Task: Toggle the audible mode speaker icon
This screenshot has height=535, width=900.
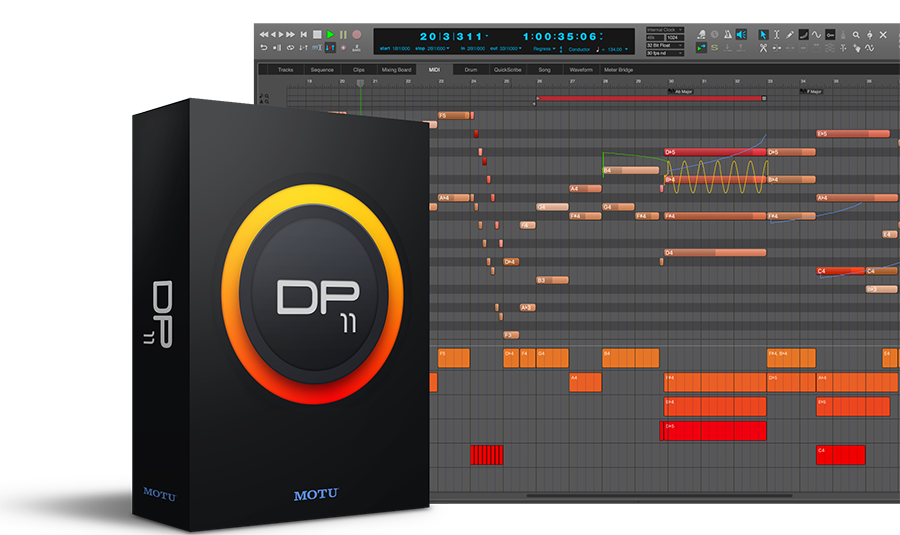Action: (x=741, y=35)
